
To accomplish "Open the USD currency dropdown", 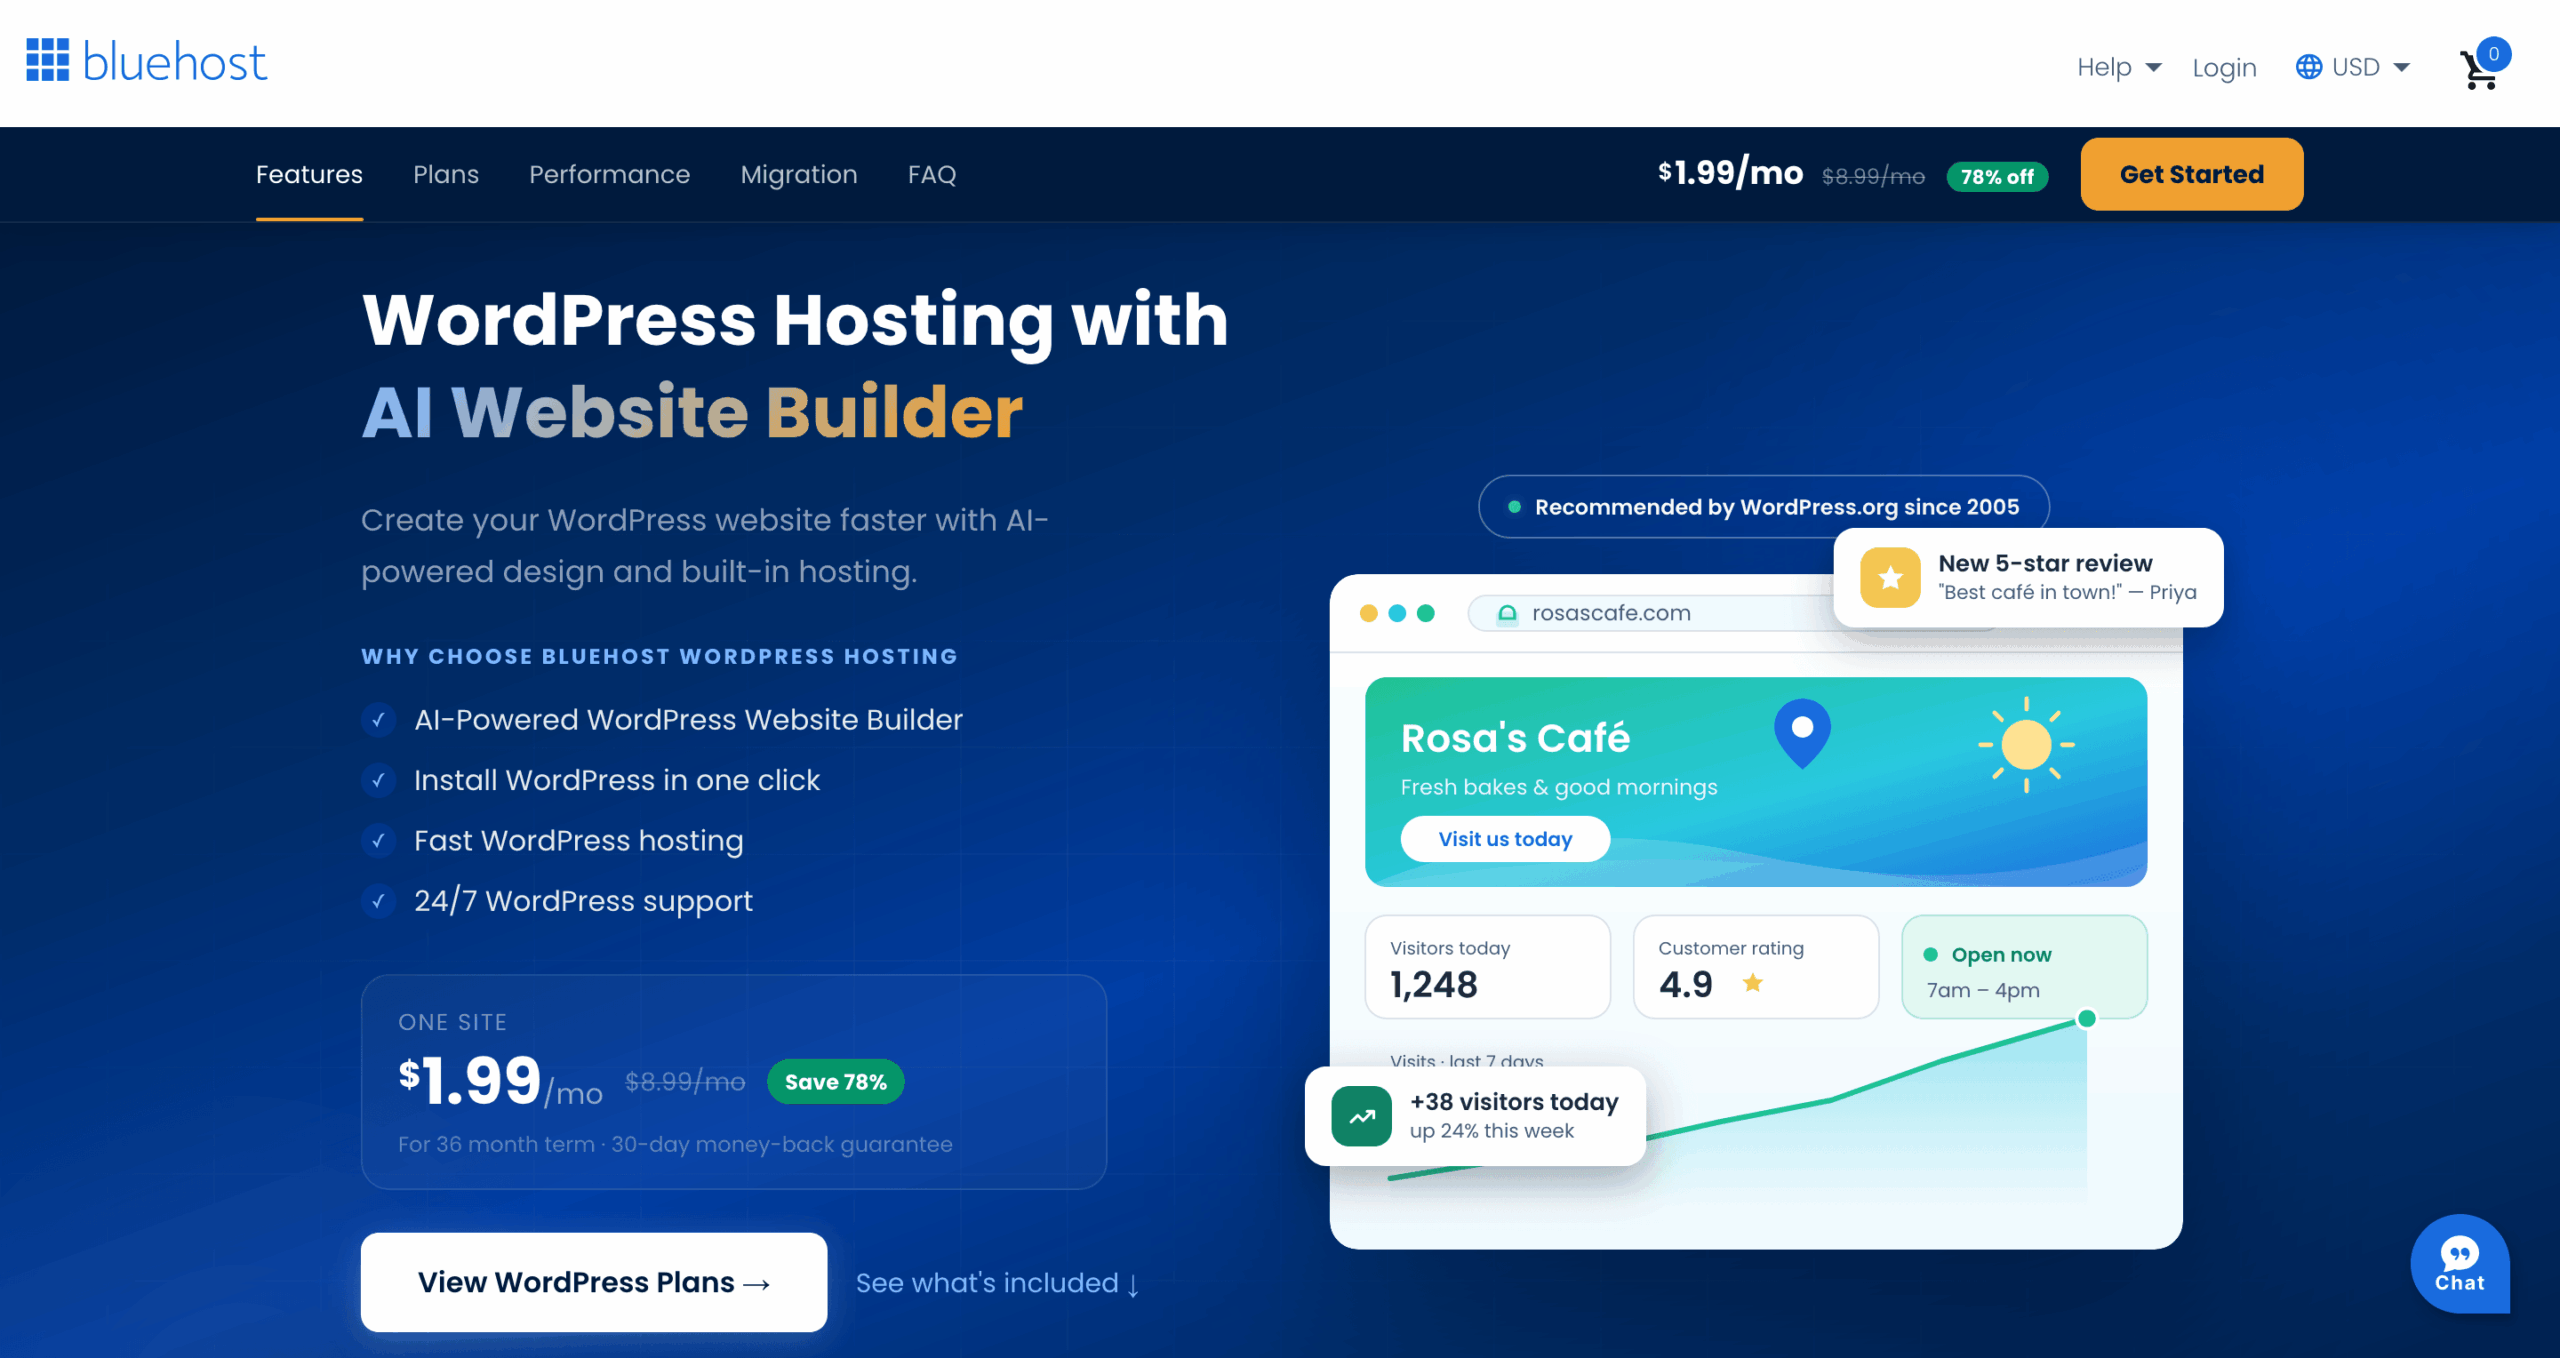I will pyautogui.click(x=2352, y=67).
